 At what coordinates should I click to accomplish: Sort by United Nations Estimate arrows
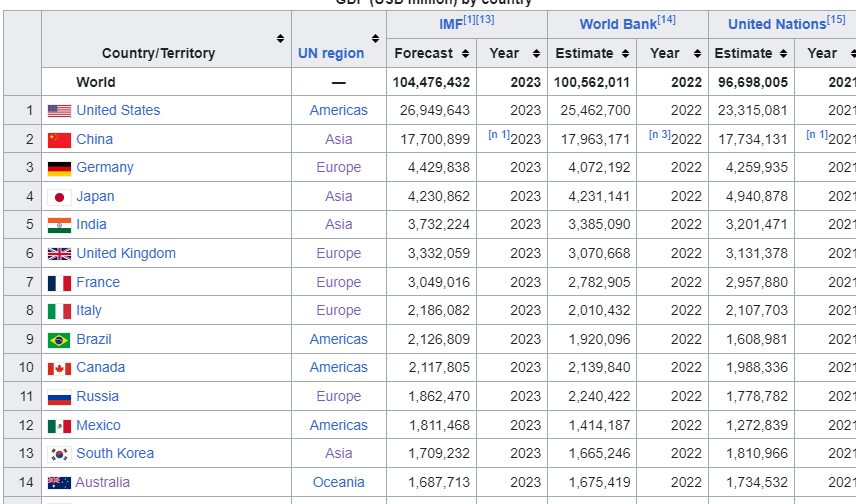[x=783, y=54]
